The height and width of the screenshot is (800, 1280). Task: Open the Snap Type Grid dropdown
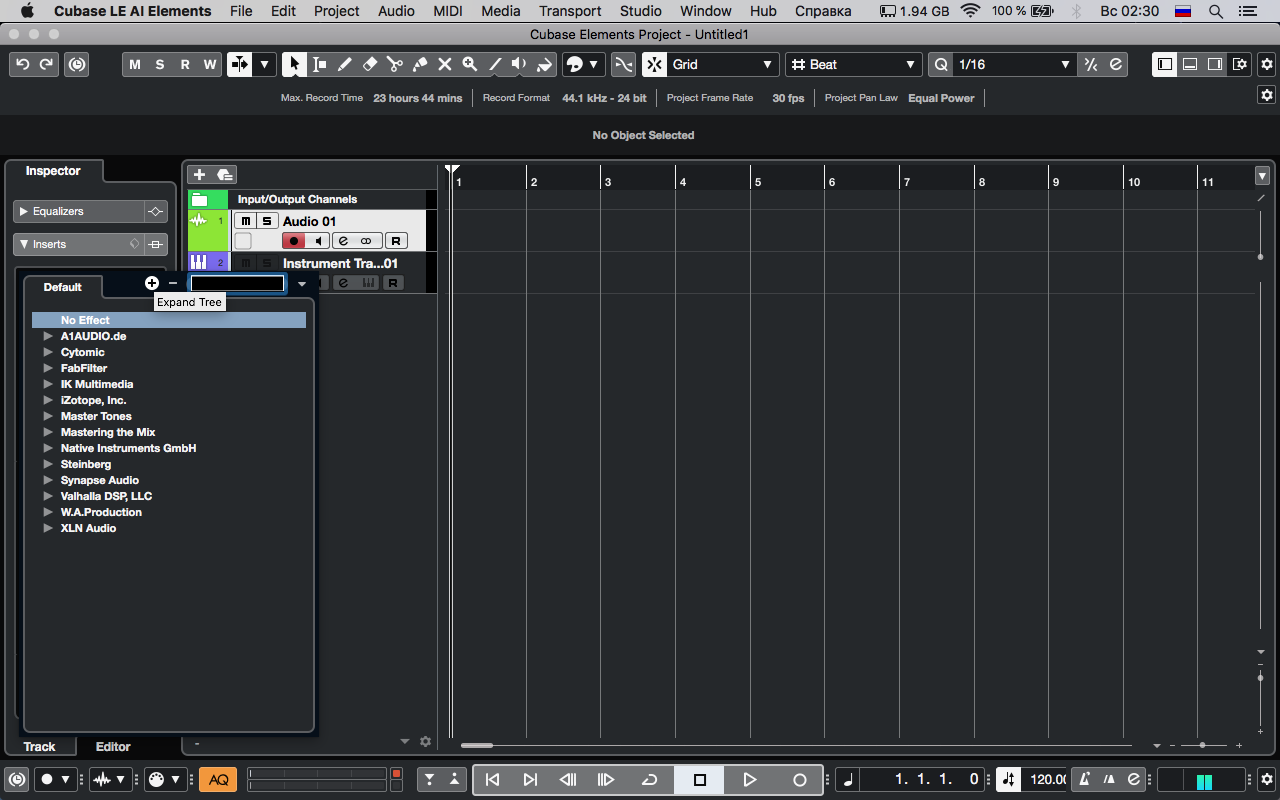724,64
